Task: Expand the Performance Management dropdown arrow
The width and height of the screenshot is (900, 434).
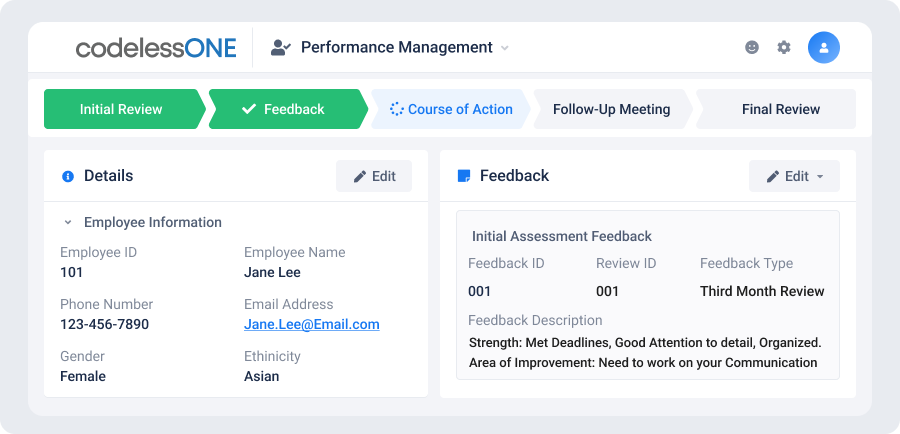Action: [x=505, y=48]
